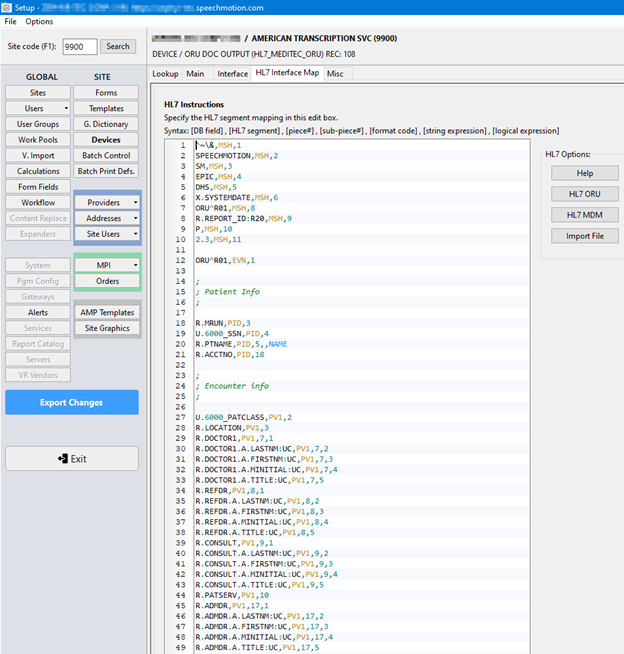This screenshot has height=654, width=624.
Task: Open site Templates
Action: coord(106,108)
